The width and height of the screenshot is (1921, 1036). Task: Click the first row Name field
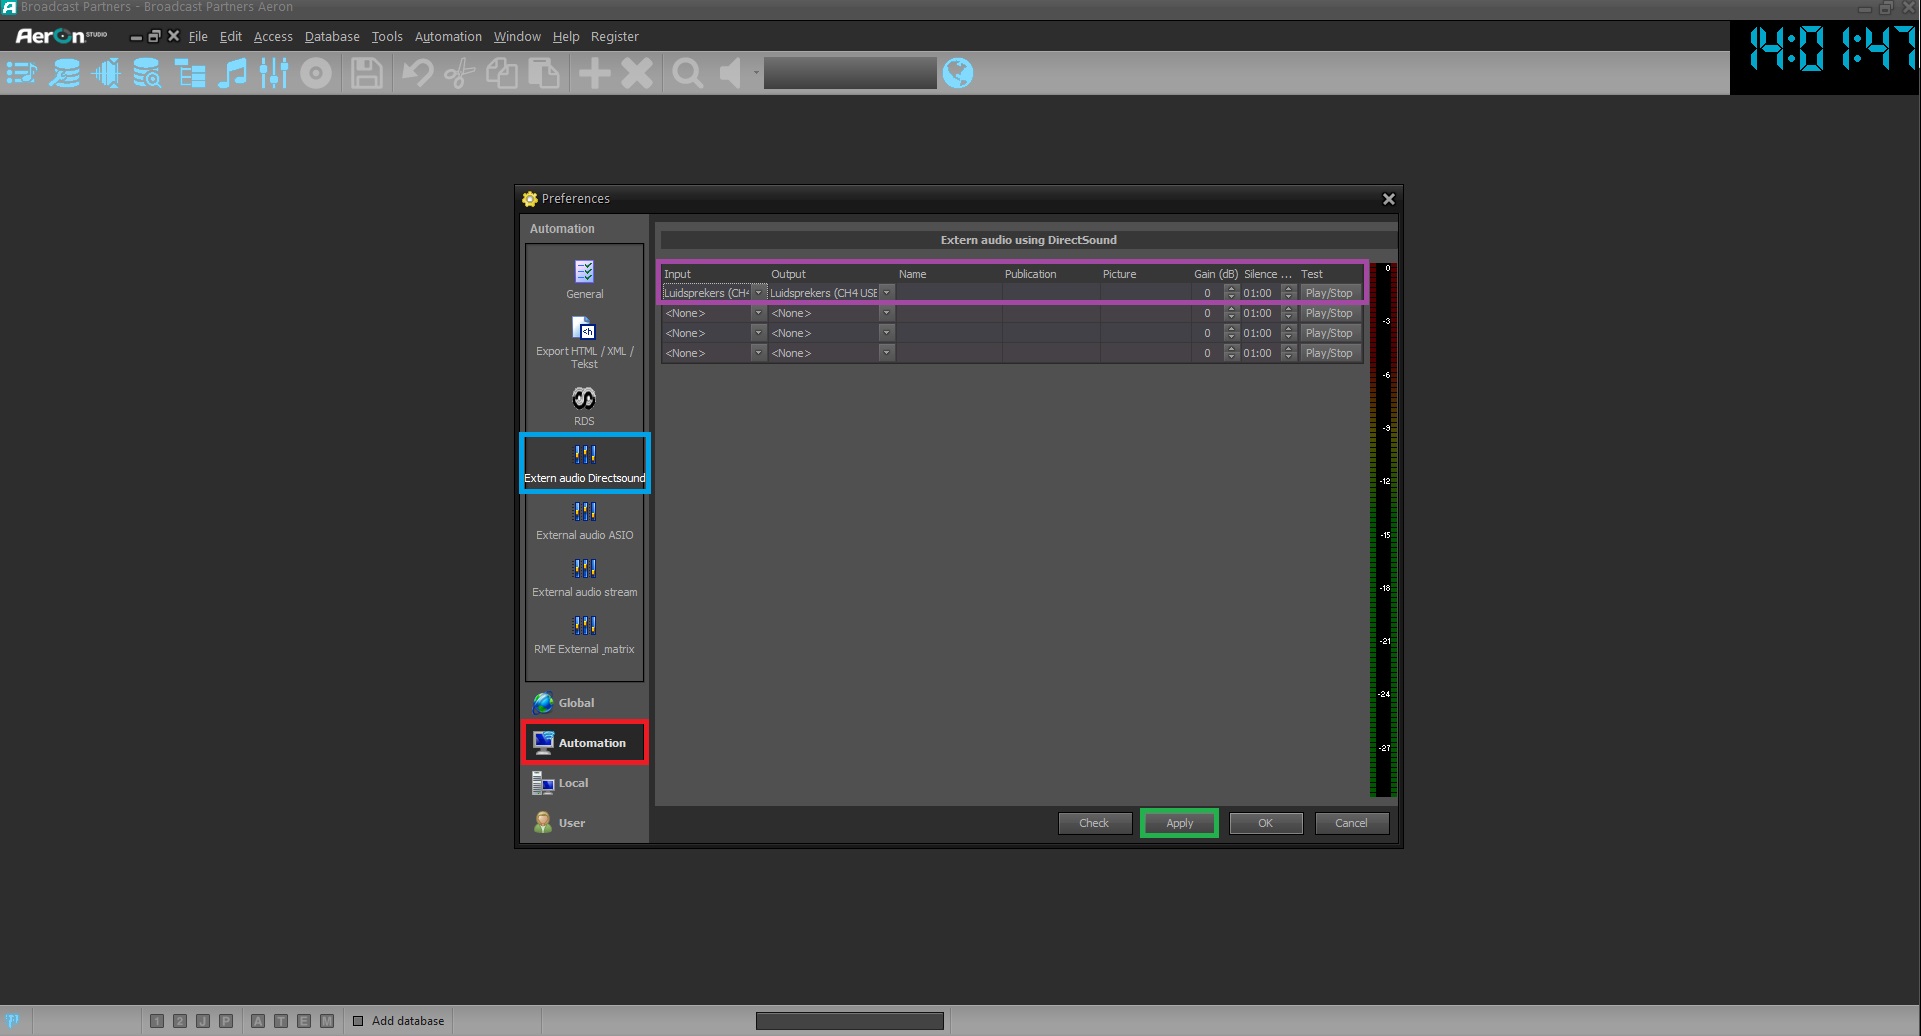948,293
